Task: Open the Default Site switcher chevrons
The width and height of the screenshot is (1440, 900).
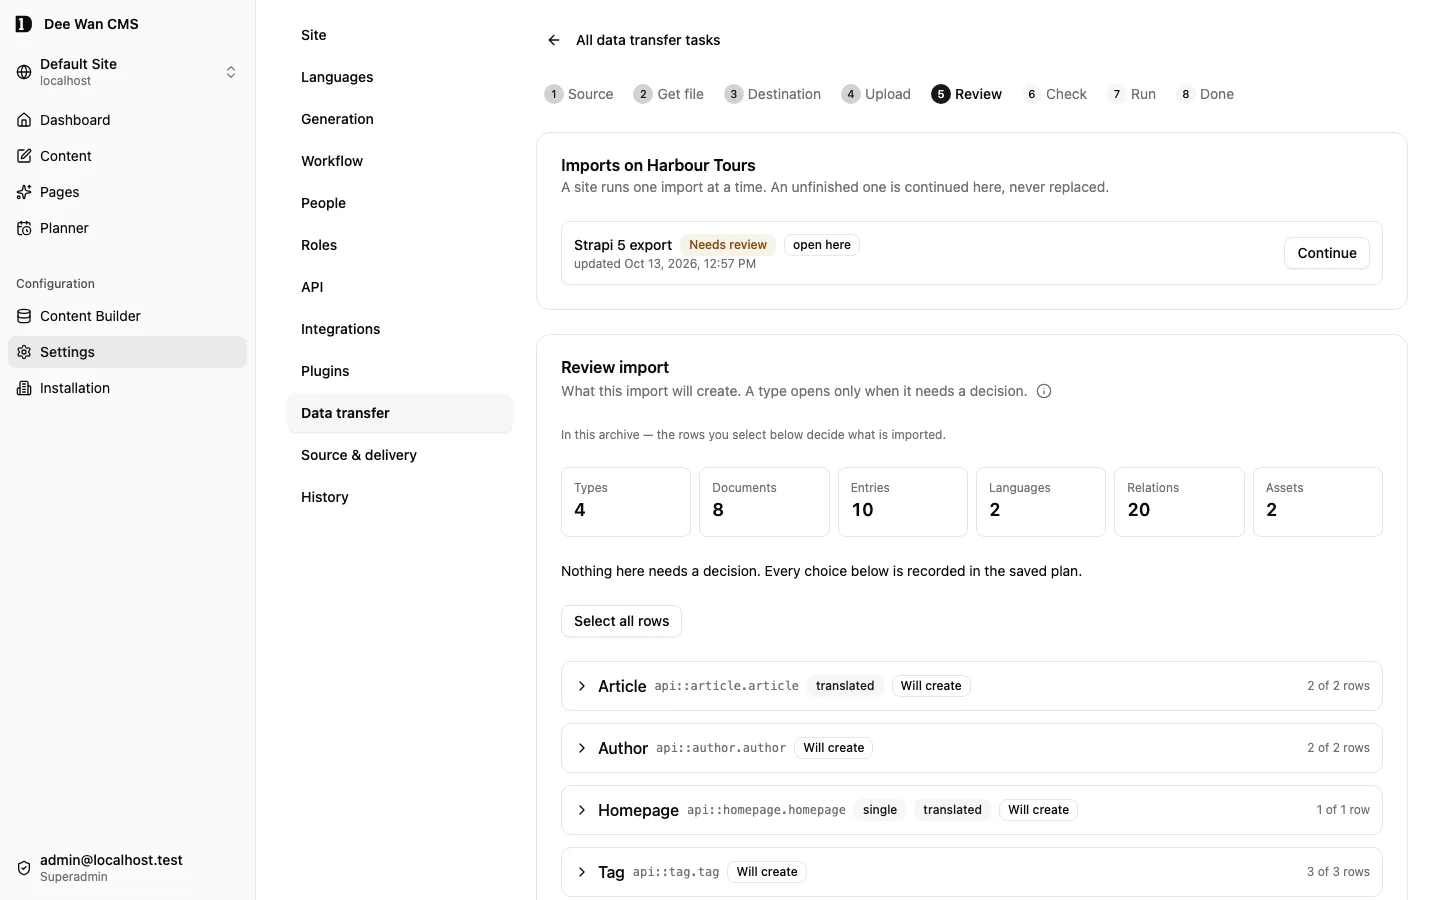Action: (x=231, y=72)
